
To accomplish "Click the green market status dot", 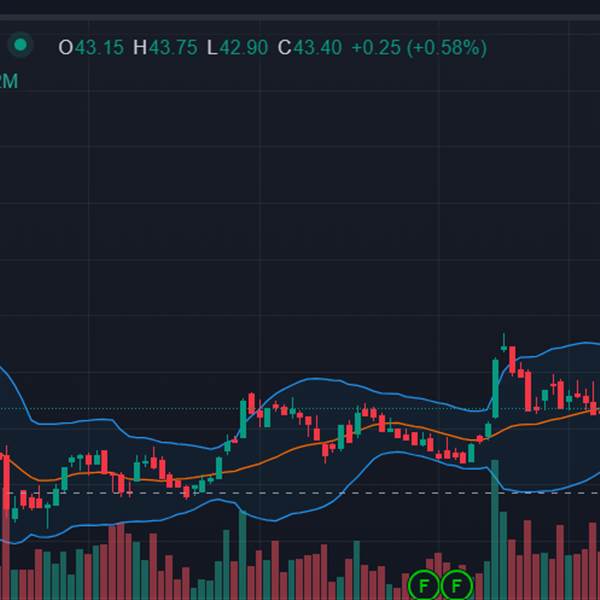I will (20, 45).
